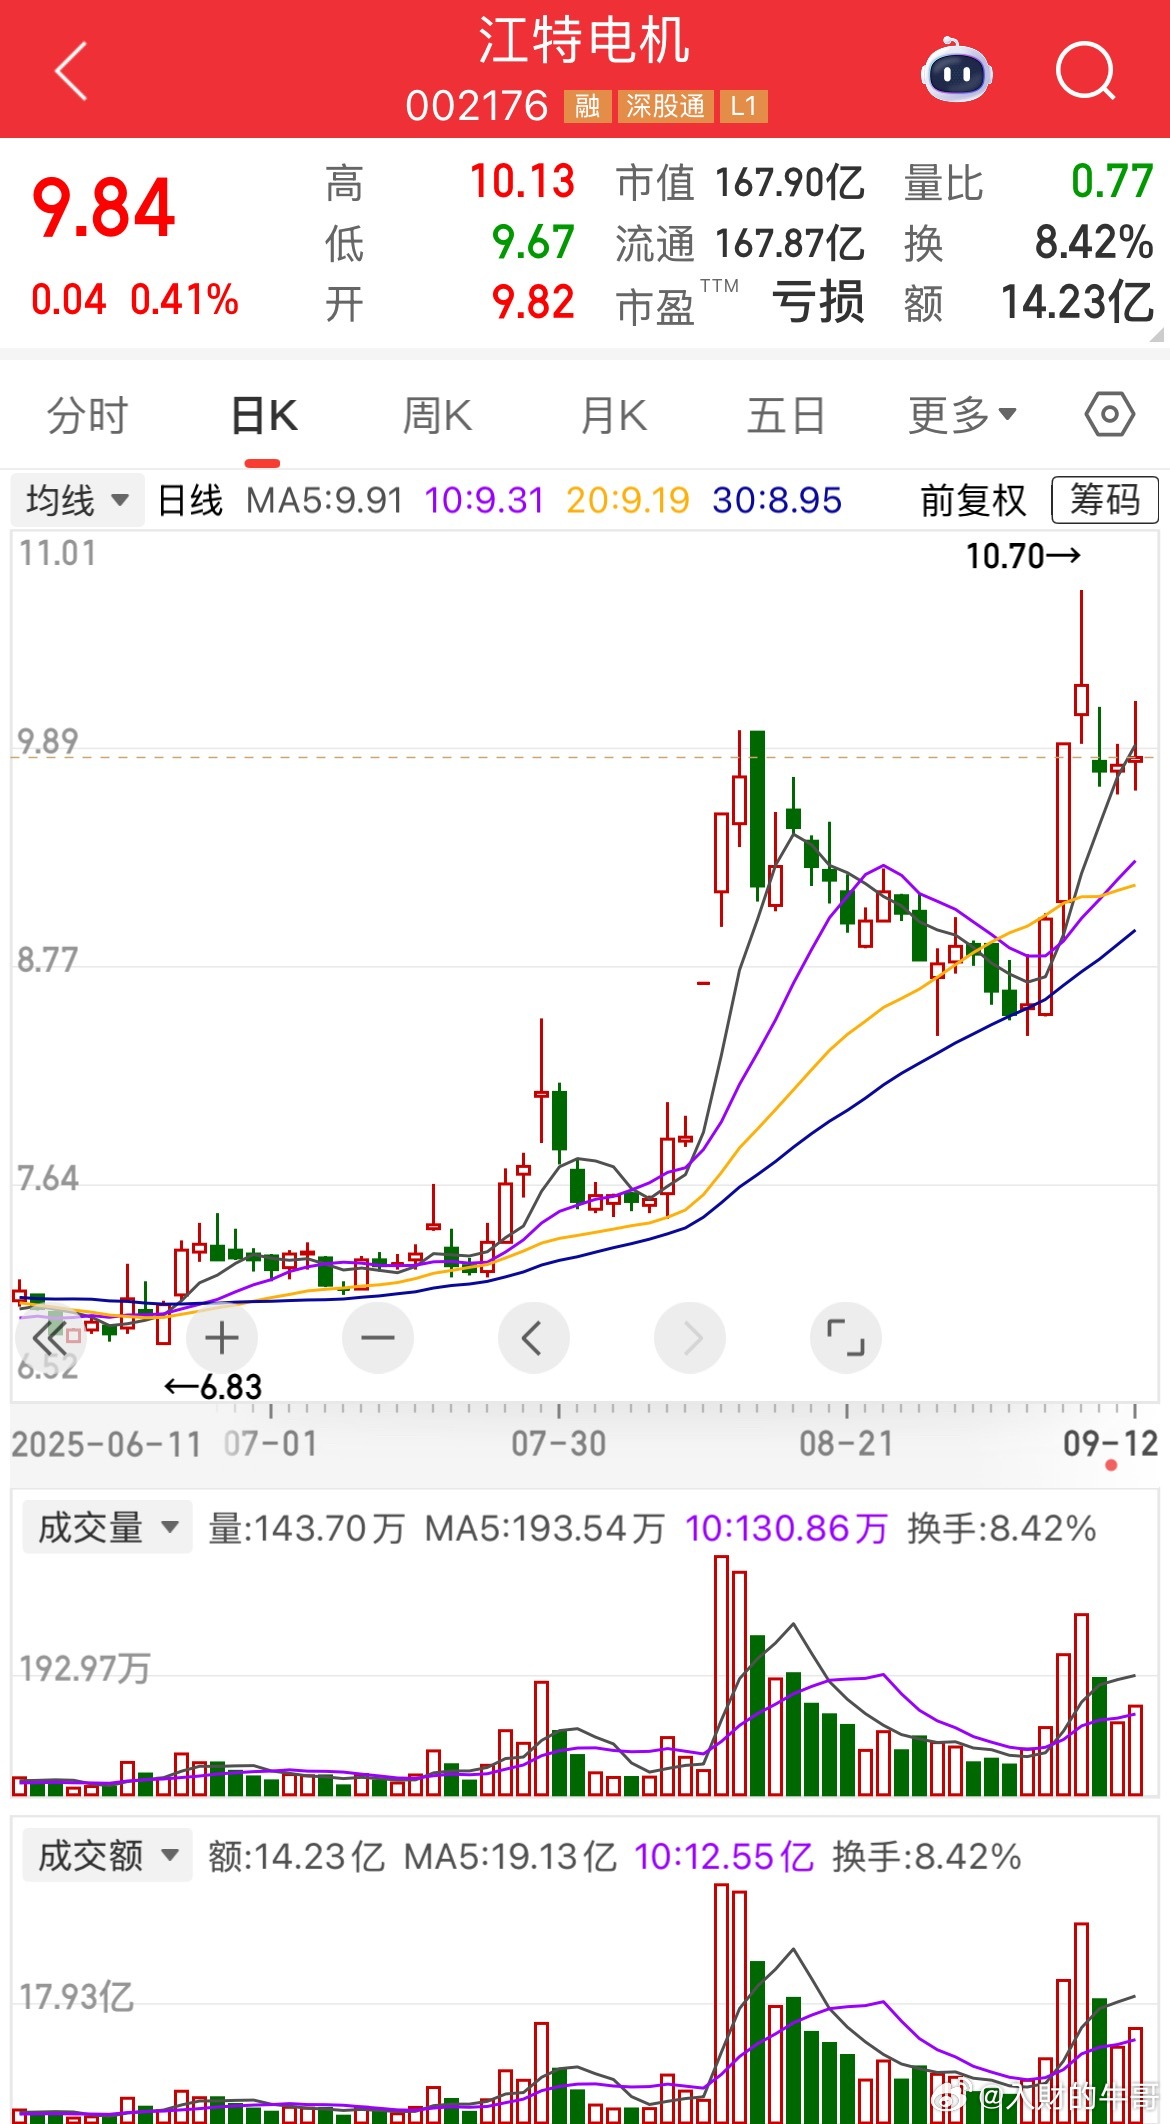Select the 五日 tab
The image size is (1170, 2124).
786,415
